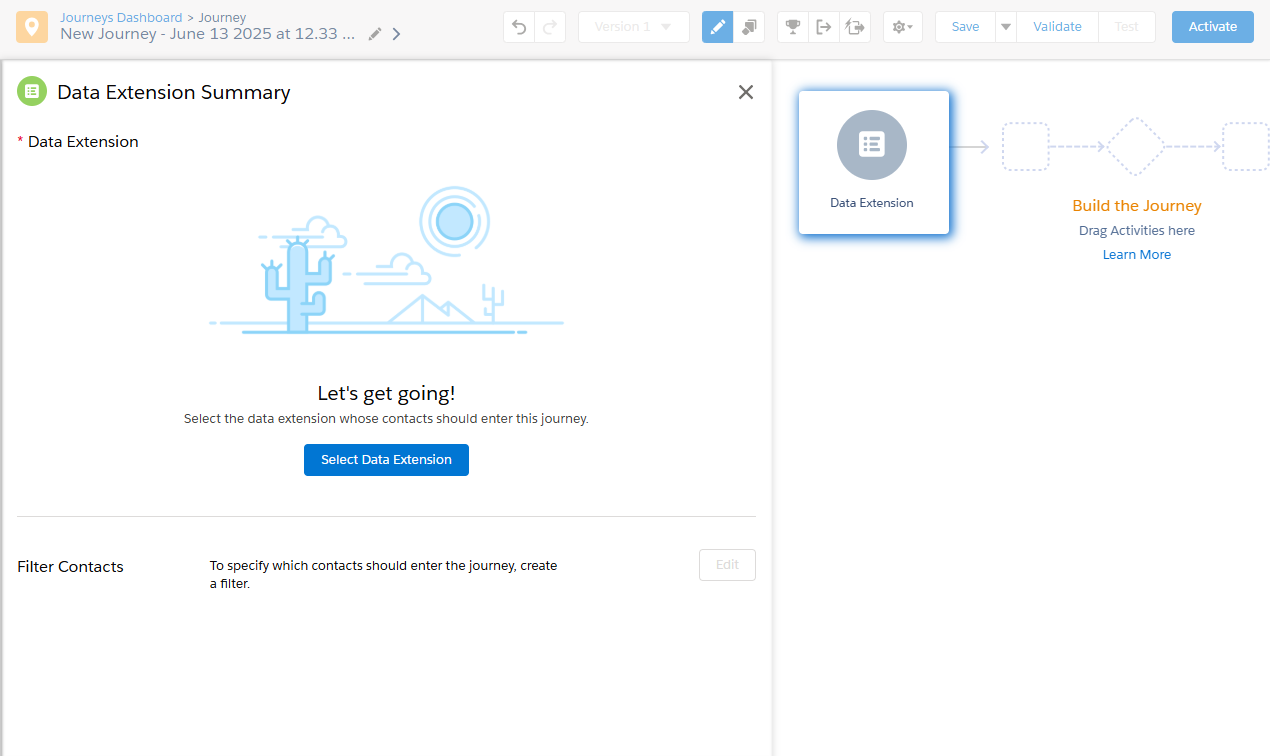
Task: Go to Journeys Dashboard breadcrumb
Action: pos(121,17)
